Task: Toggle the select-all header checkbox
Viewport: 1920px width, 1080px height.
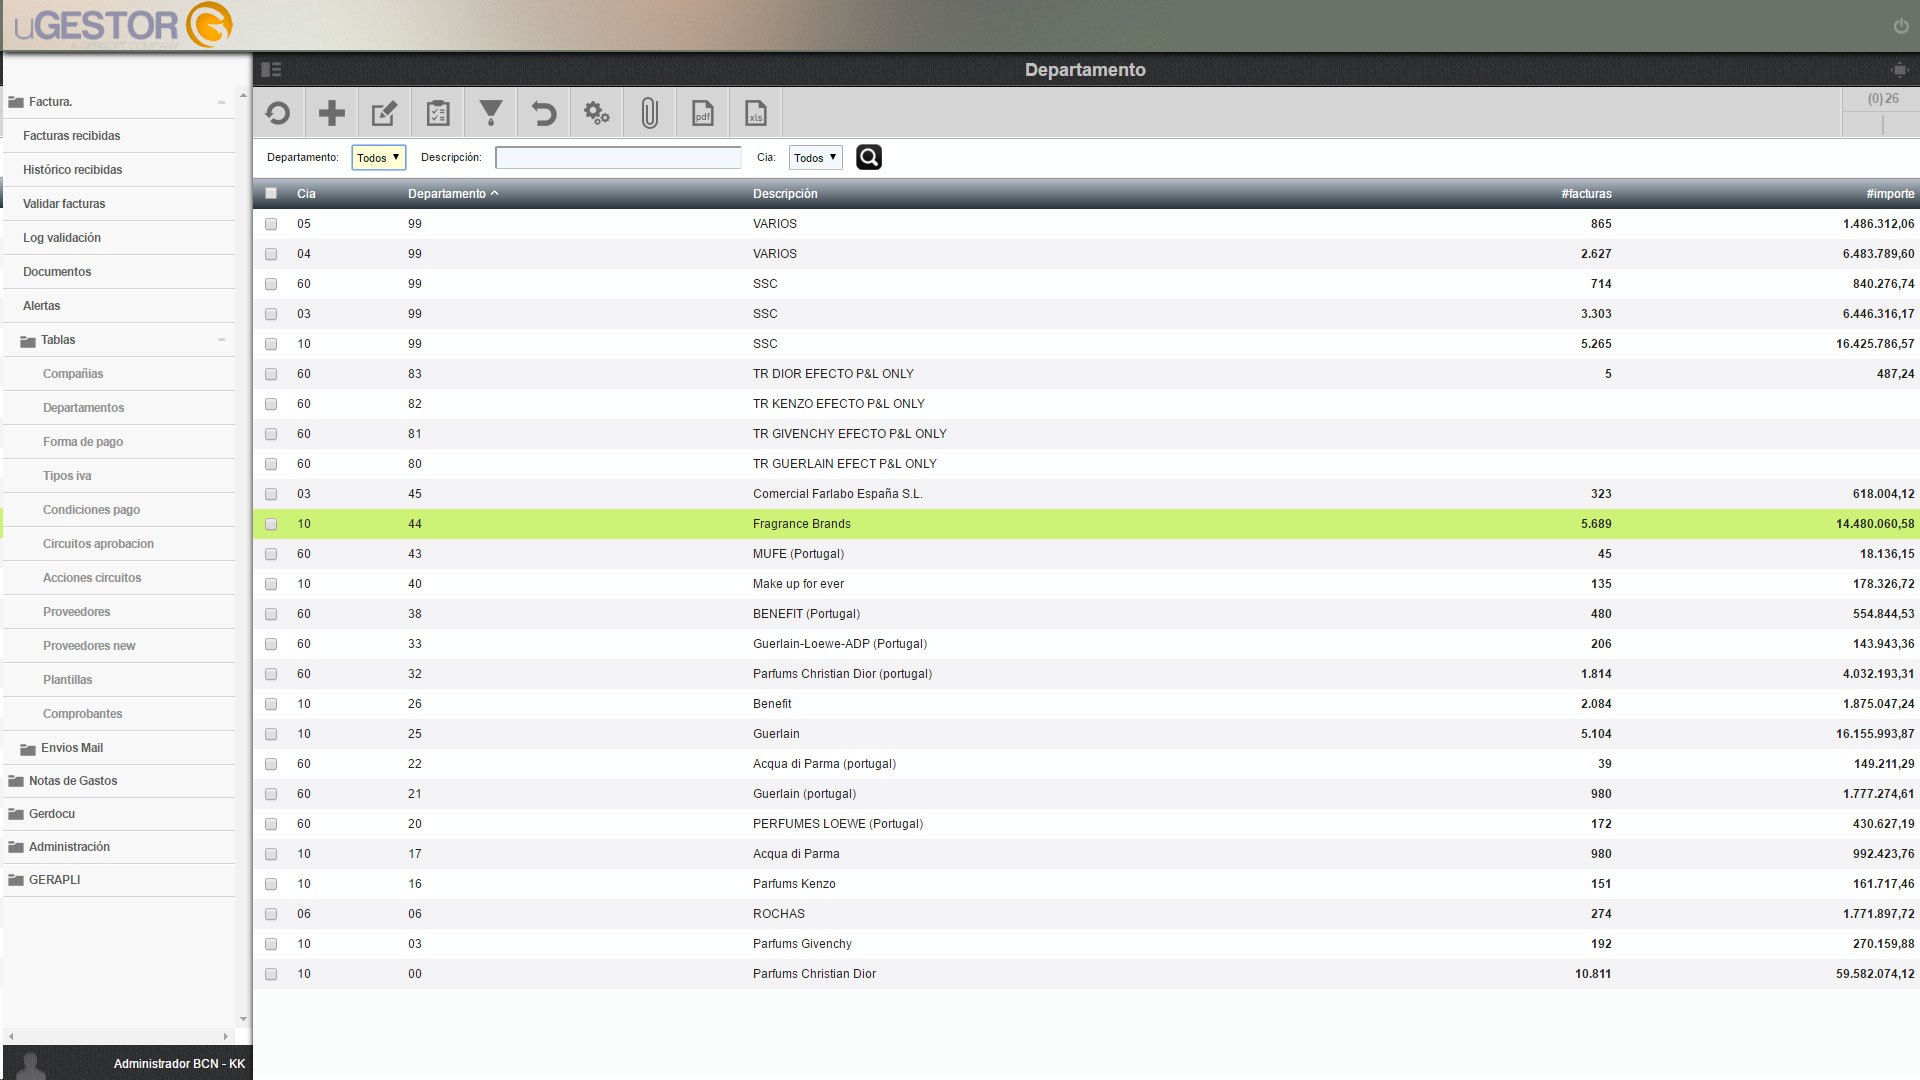Action: coord(271,194)
